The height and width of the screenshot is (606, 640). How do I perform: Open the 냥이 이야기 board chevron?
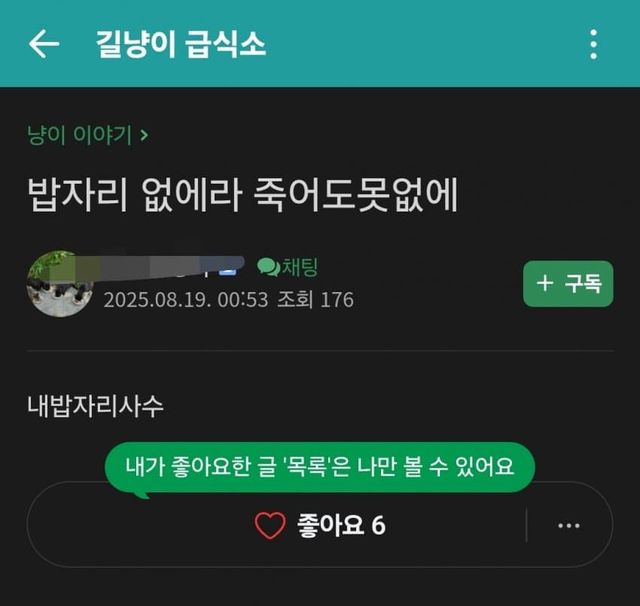coord(144,135)
